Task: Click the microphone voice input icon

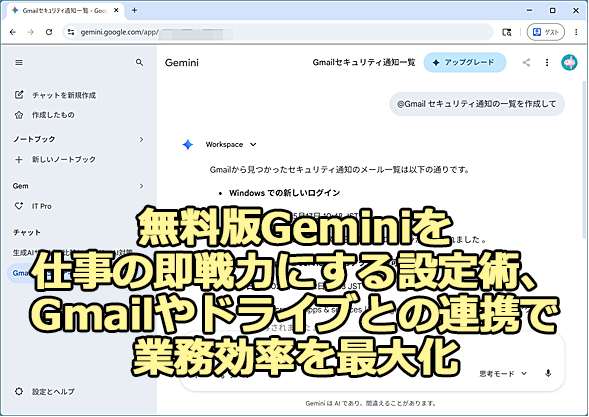Action: tap(548, 373)
